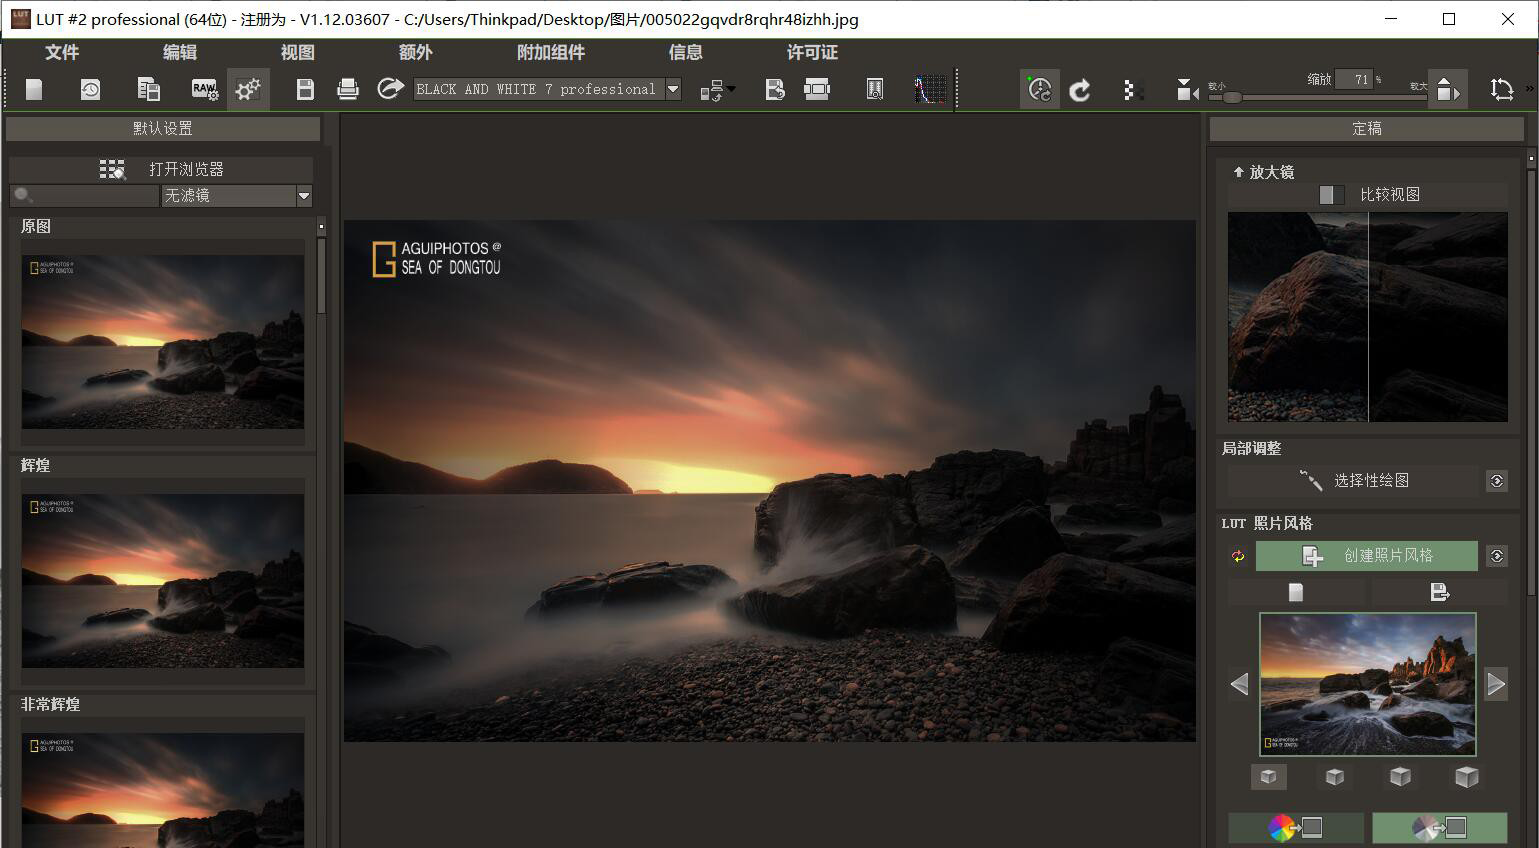Click the zoom slider handle

[x=1232, y=97]
